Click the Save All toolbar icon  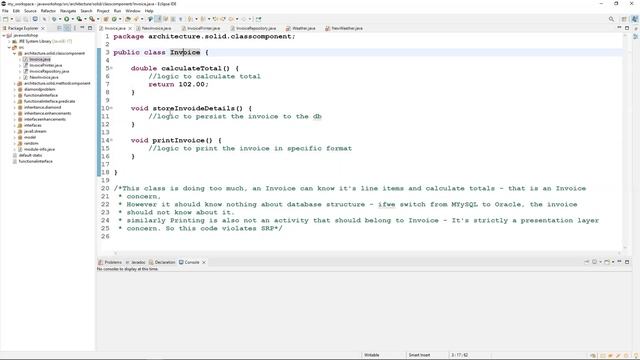25,19
